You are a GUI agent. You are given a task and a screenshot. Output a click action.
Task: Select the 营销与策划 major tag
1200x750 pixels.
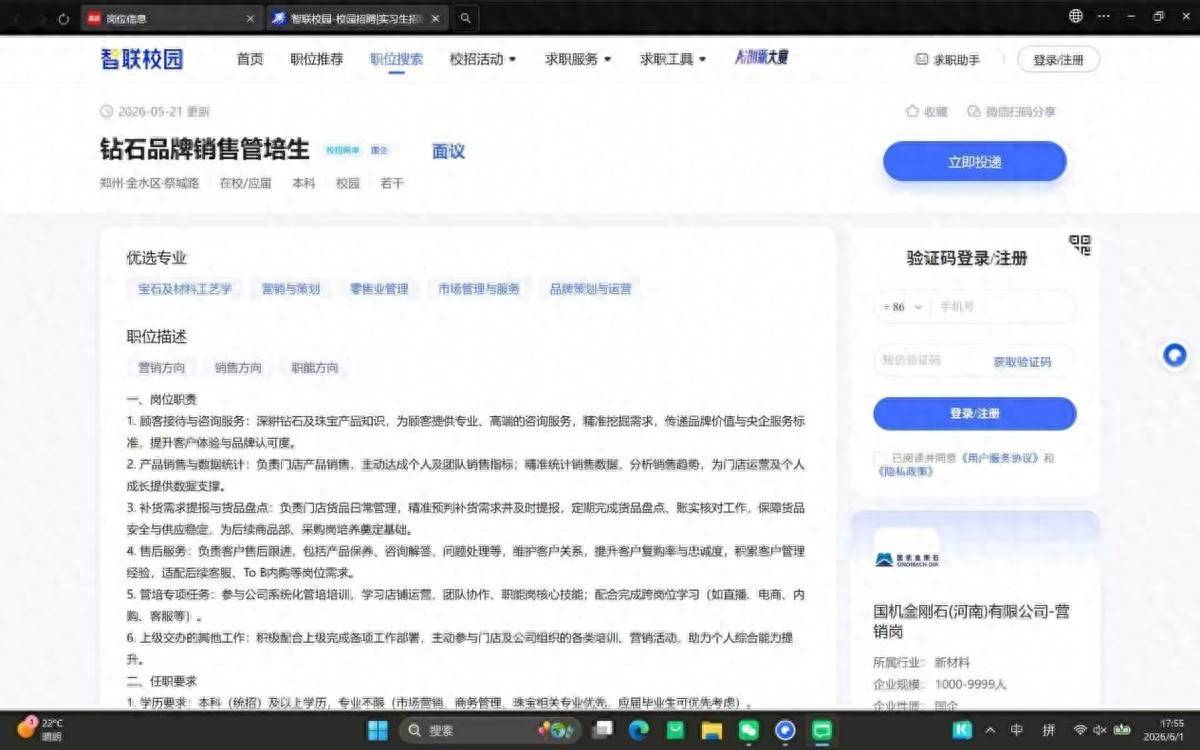tap(291, 289)
